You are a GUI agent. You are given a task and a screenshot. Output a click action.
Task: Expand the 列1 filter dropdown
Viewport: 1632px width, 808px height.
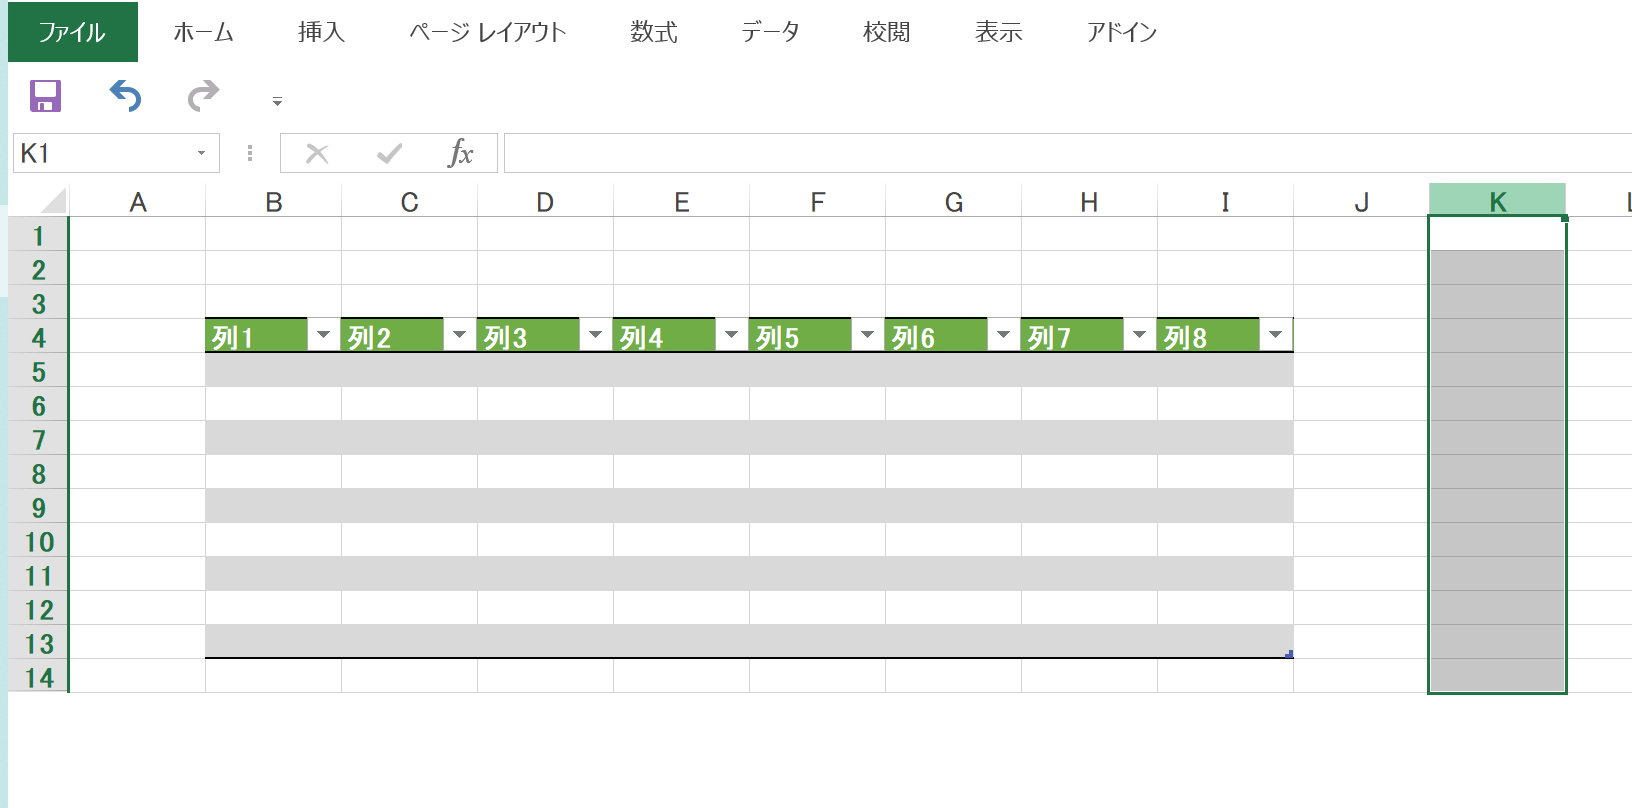323,335
